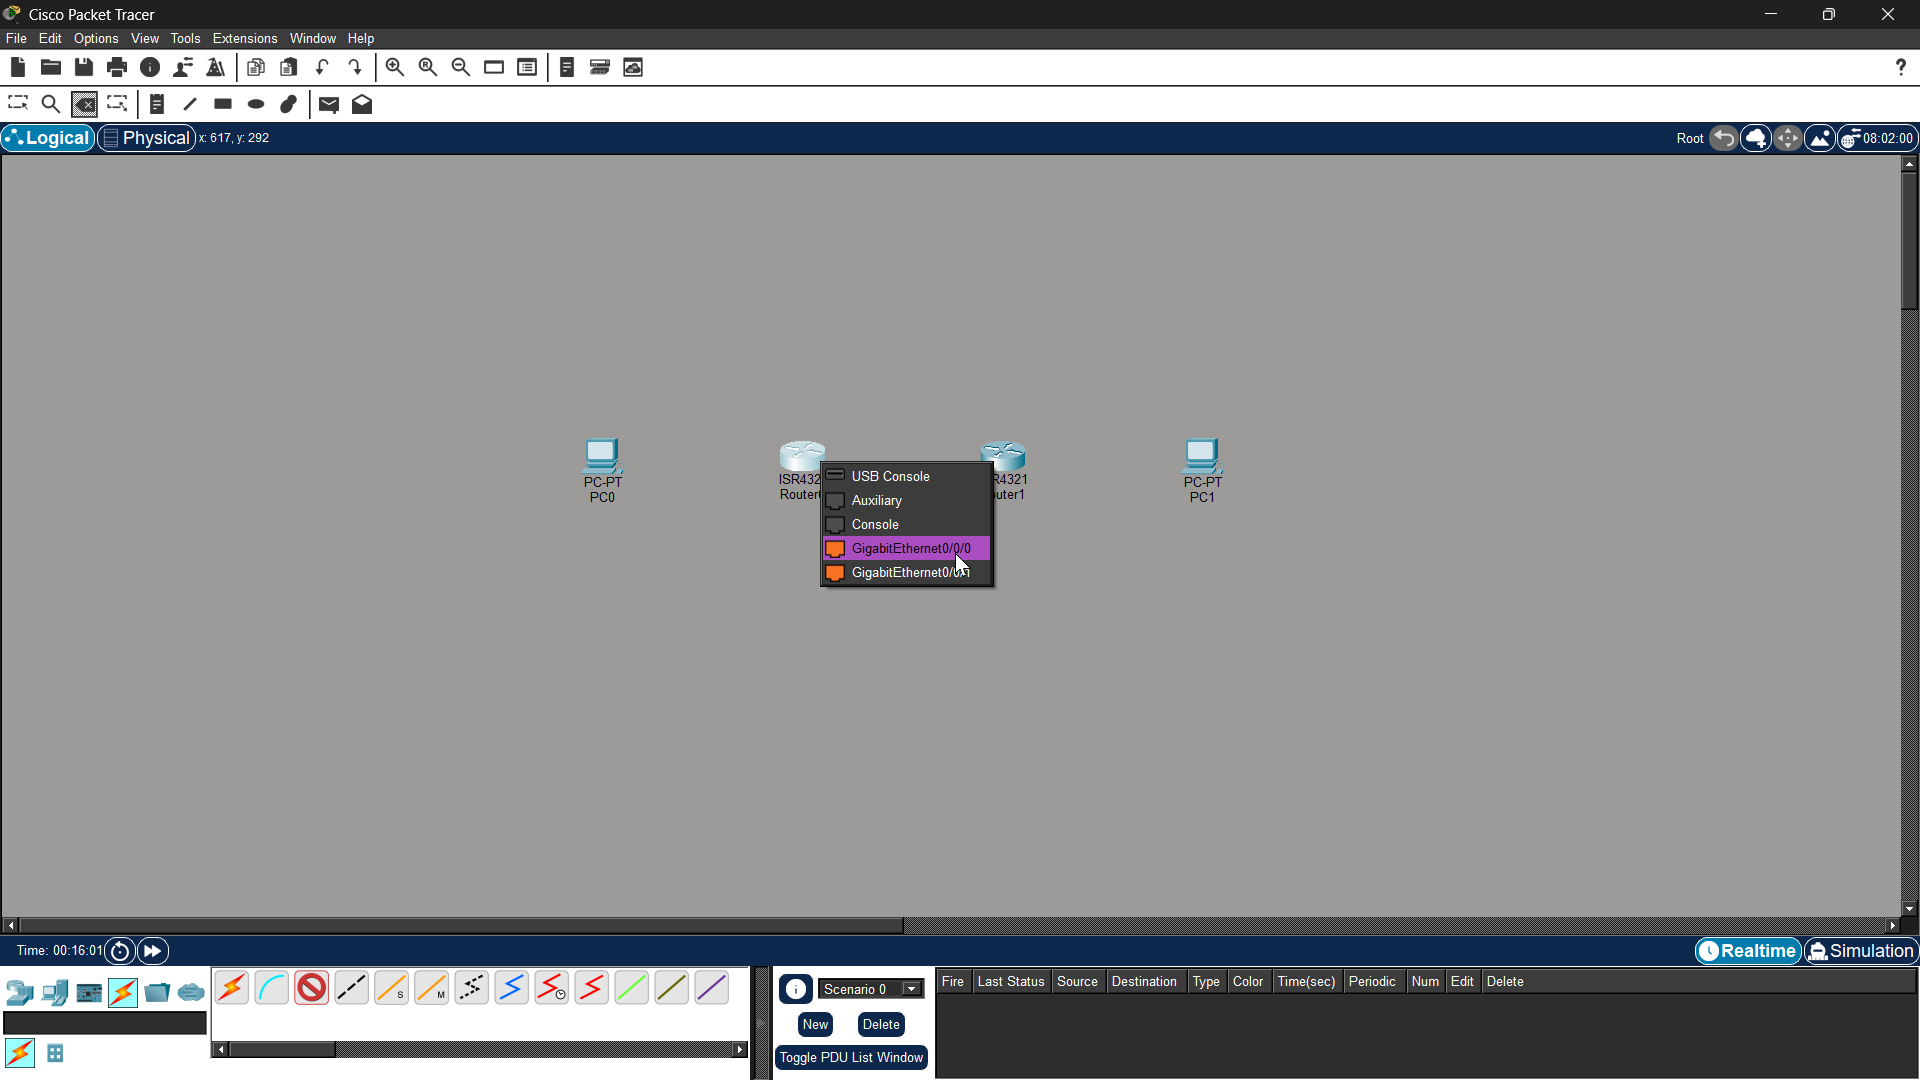Select Console port in popup
1920x1080 pixels.
pos(875,525)
